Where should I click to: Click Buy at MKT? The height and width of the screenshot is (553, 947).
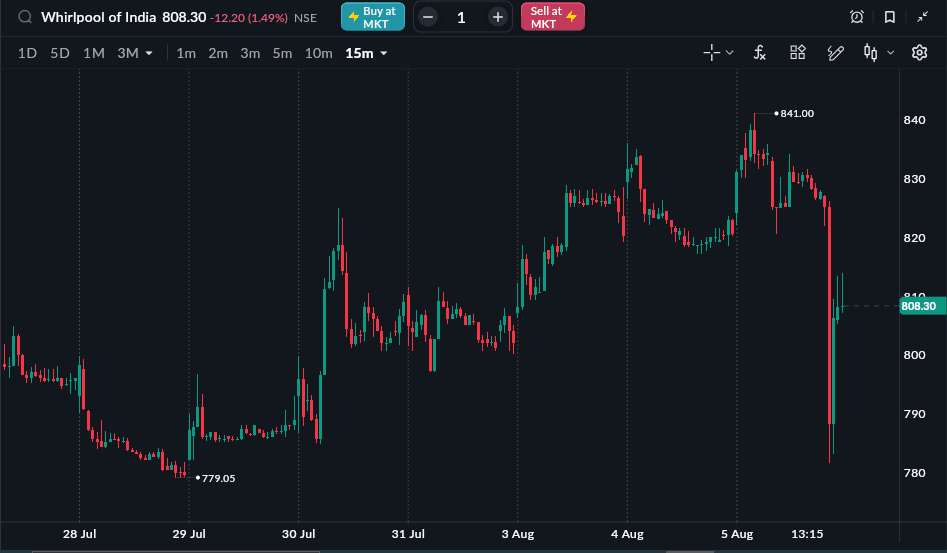coord(373,17)
